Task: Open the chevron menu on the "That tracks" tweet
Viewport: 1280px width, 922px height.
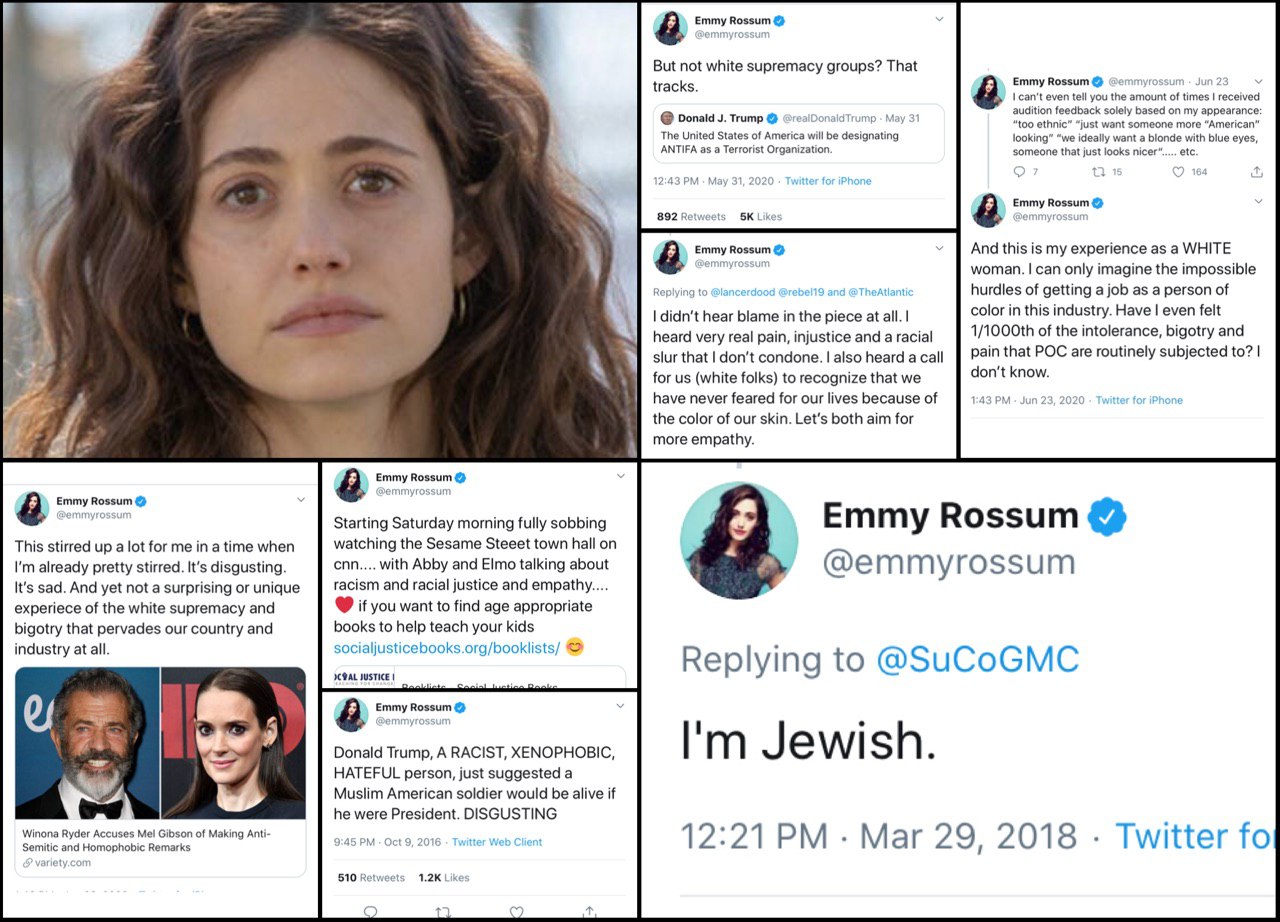Action: tap(939, 20)
